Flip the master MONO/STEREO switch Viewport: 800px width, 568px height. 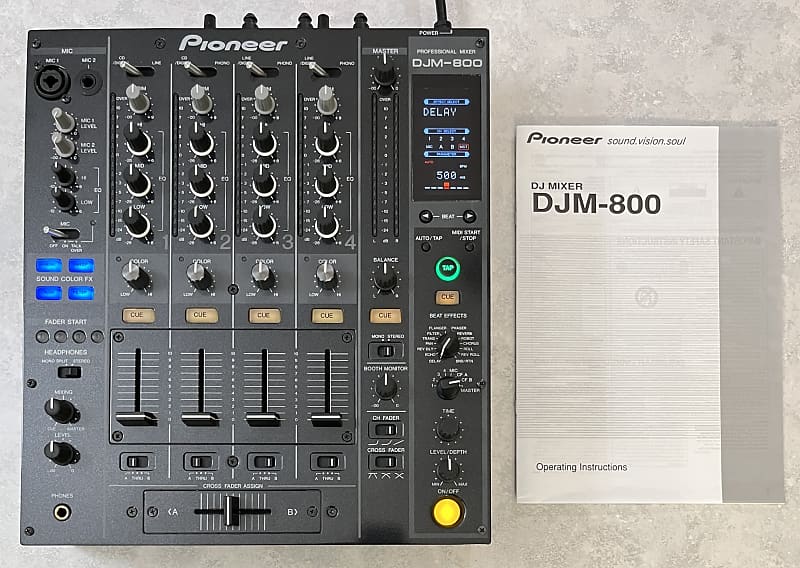(x=386, y=351)
